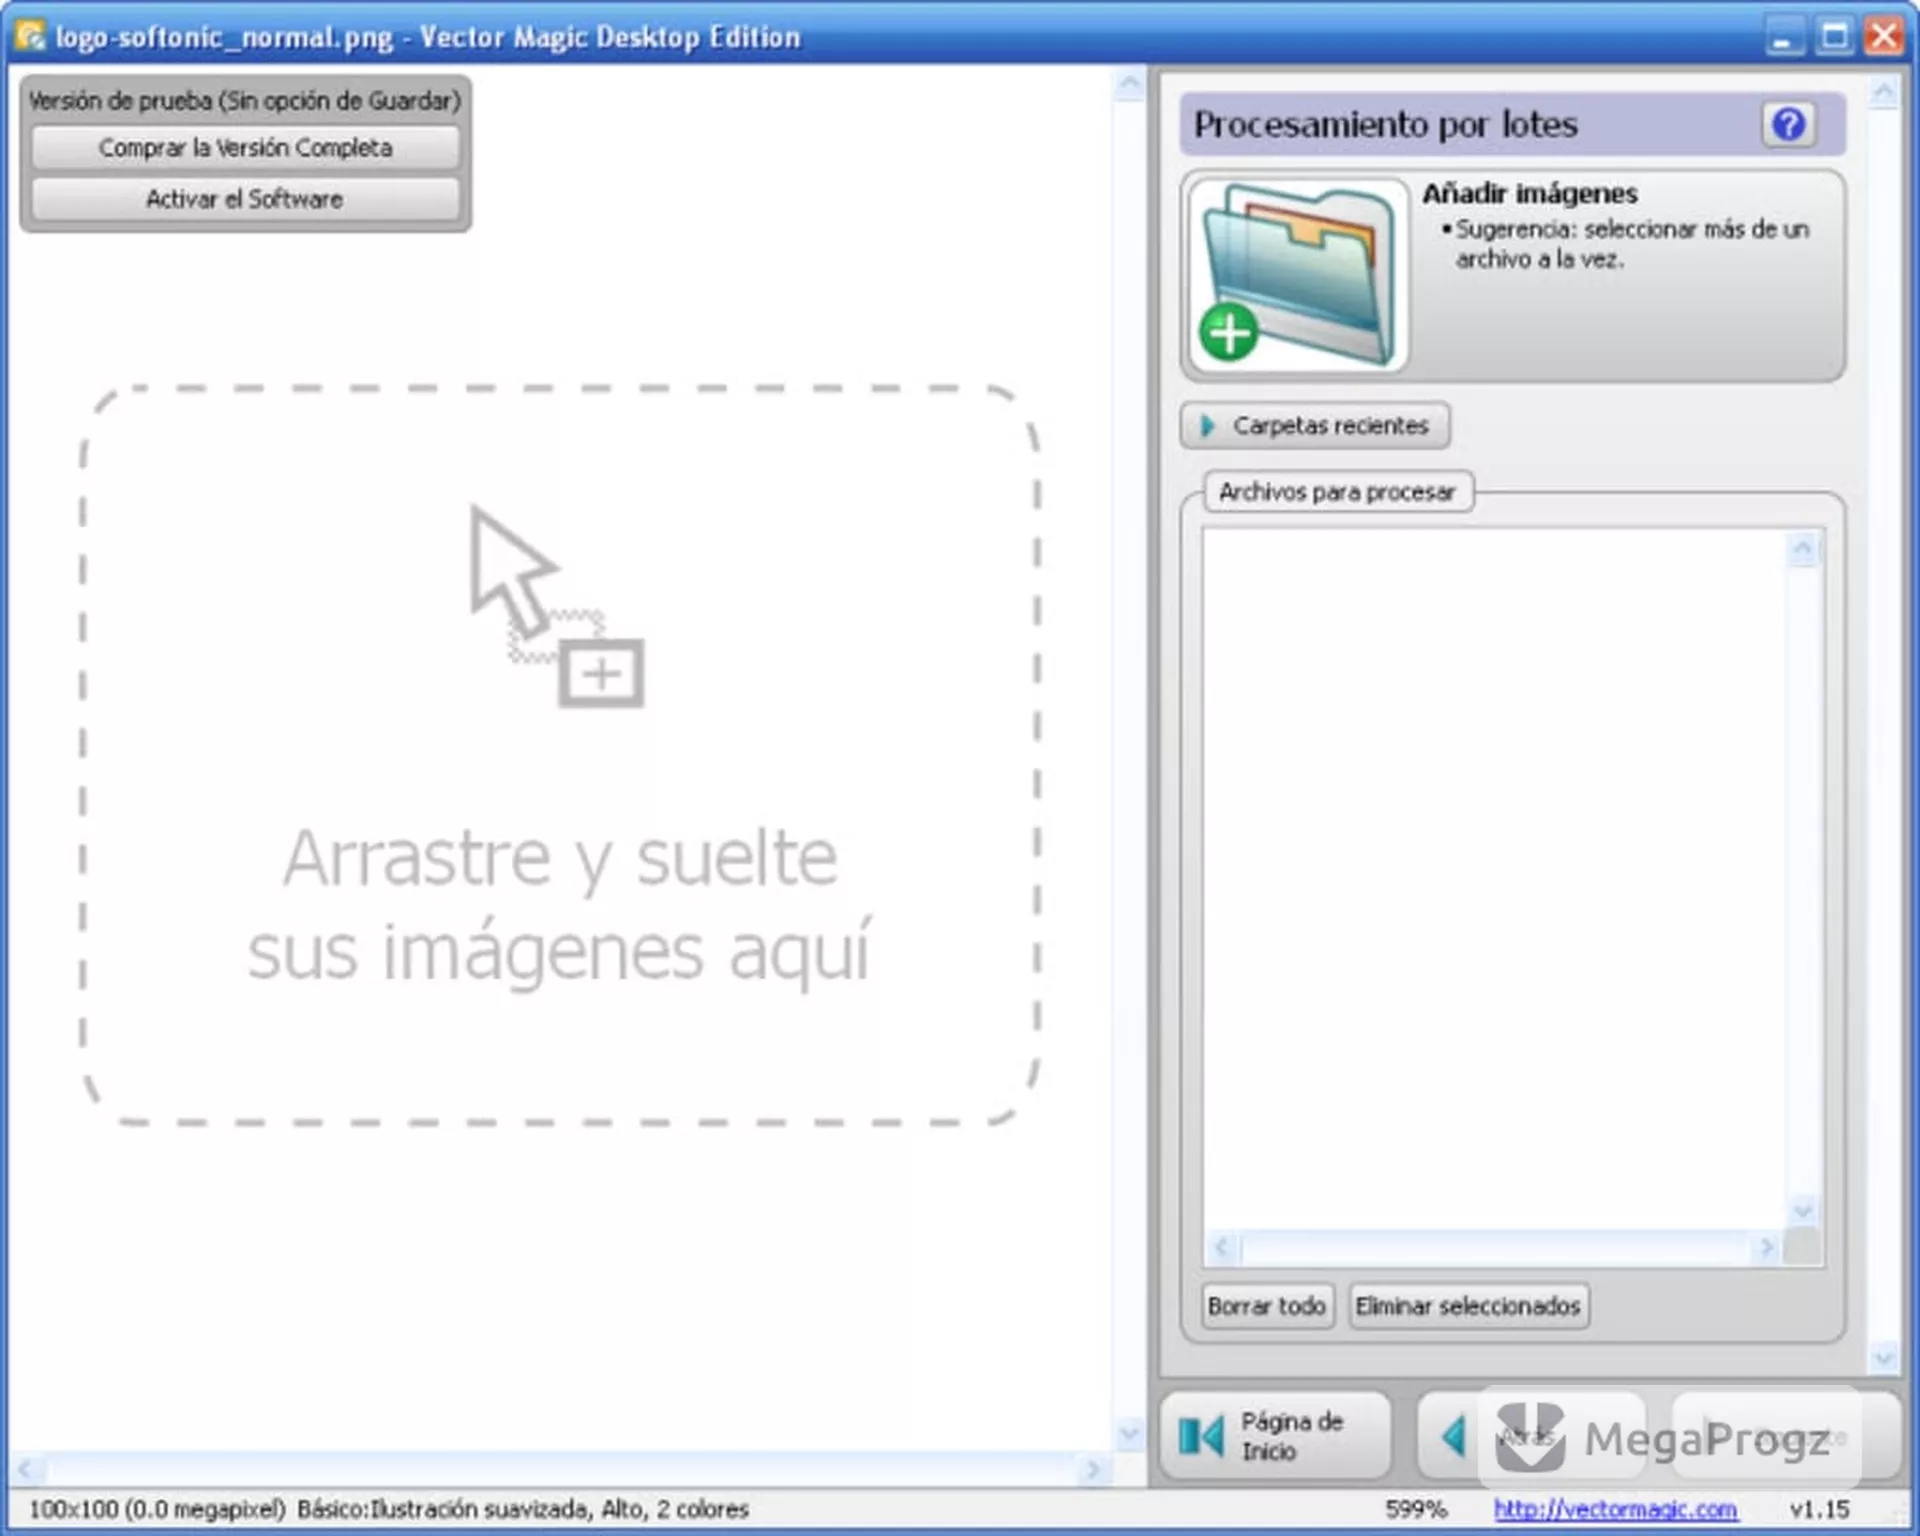Click Comprar la Versión Completa

coord(245,148)
